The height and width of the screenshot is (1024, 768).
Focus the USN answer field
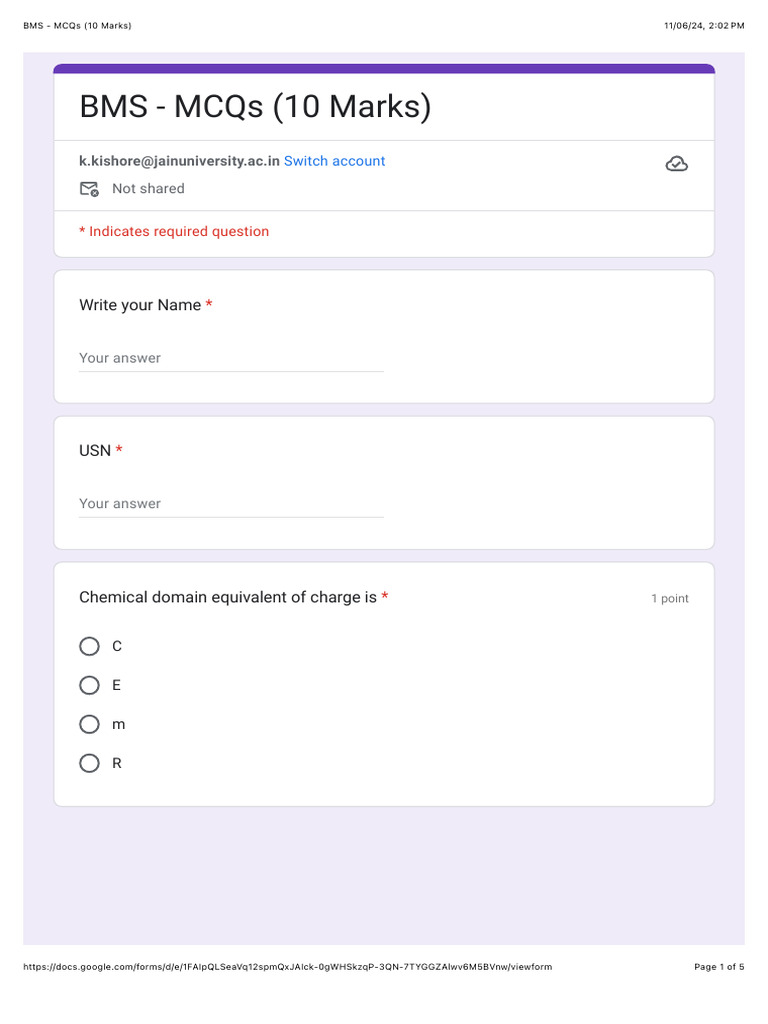point(231,503)
